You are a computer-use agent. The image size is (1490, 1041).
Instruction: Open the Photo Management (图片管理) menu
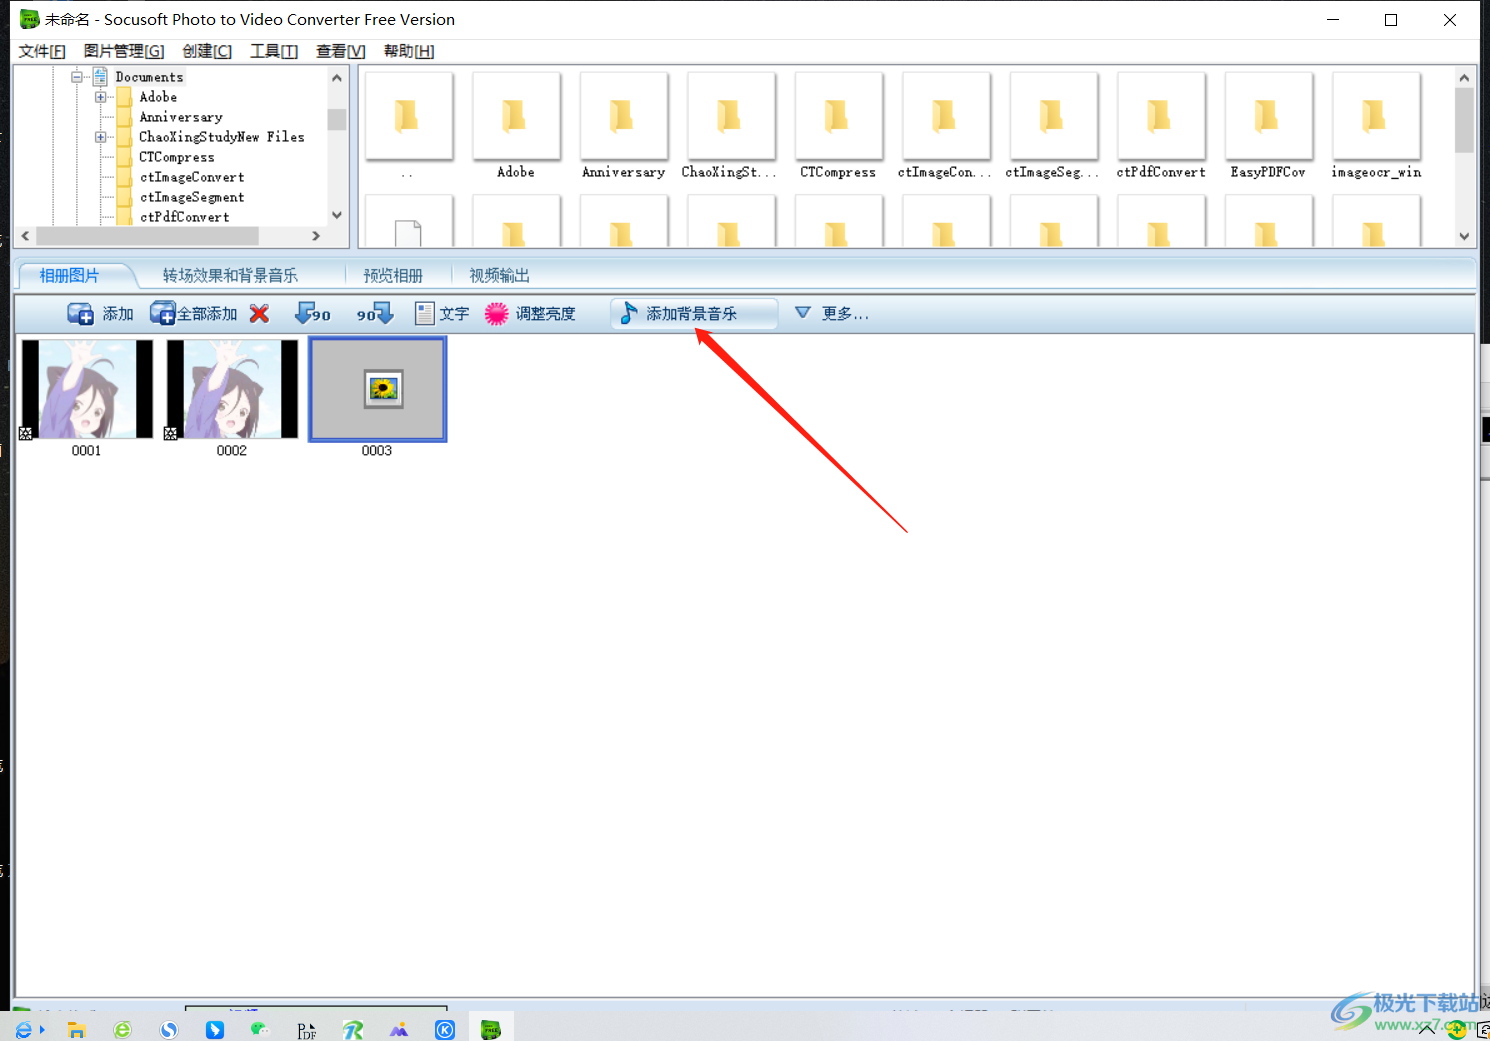click(x=124, y=51)
